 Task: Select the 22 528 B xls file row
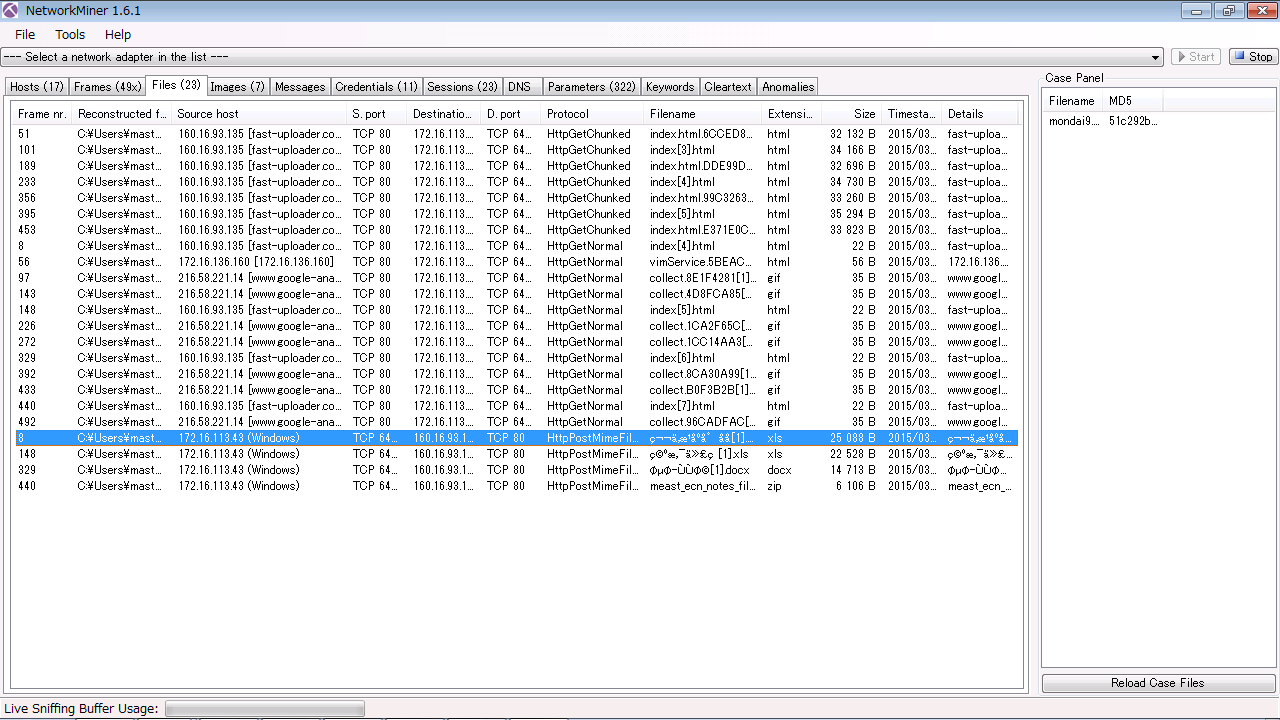[516, 454]
